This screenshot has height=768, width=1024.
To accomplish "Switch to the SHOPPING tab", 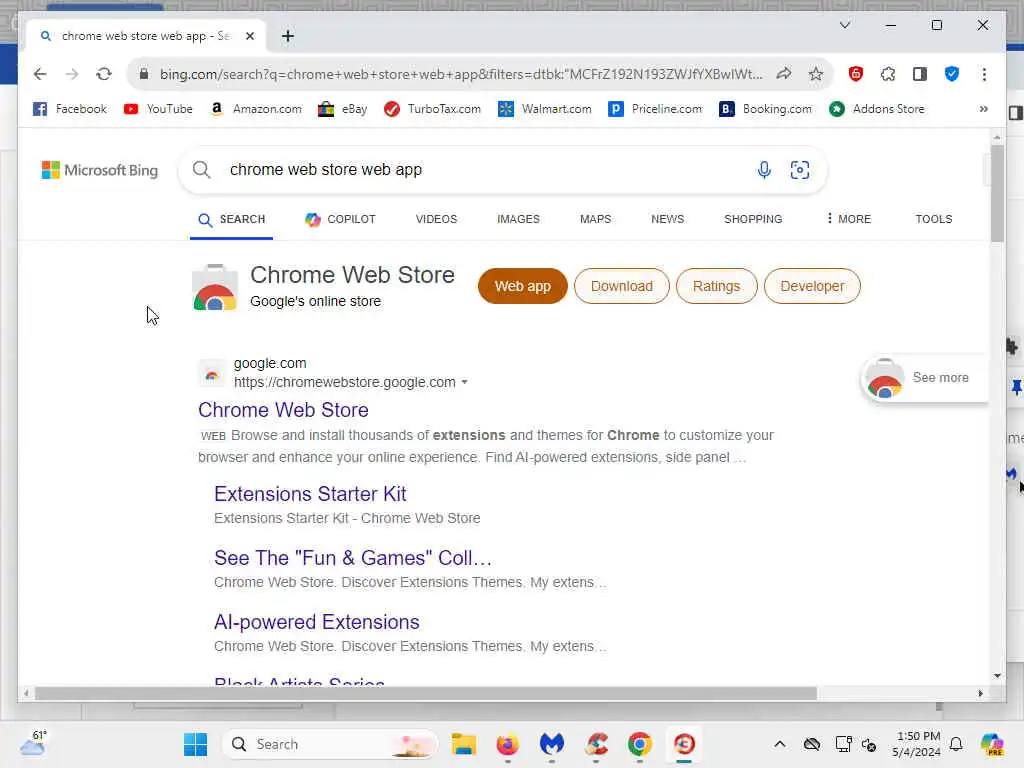I will [753, 219].
